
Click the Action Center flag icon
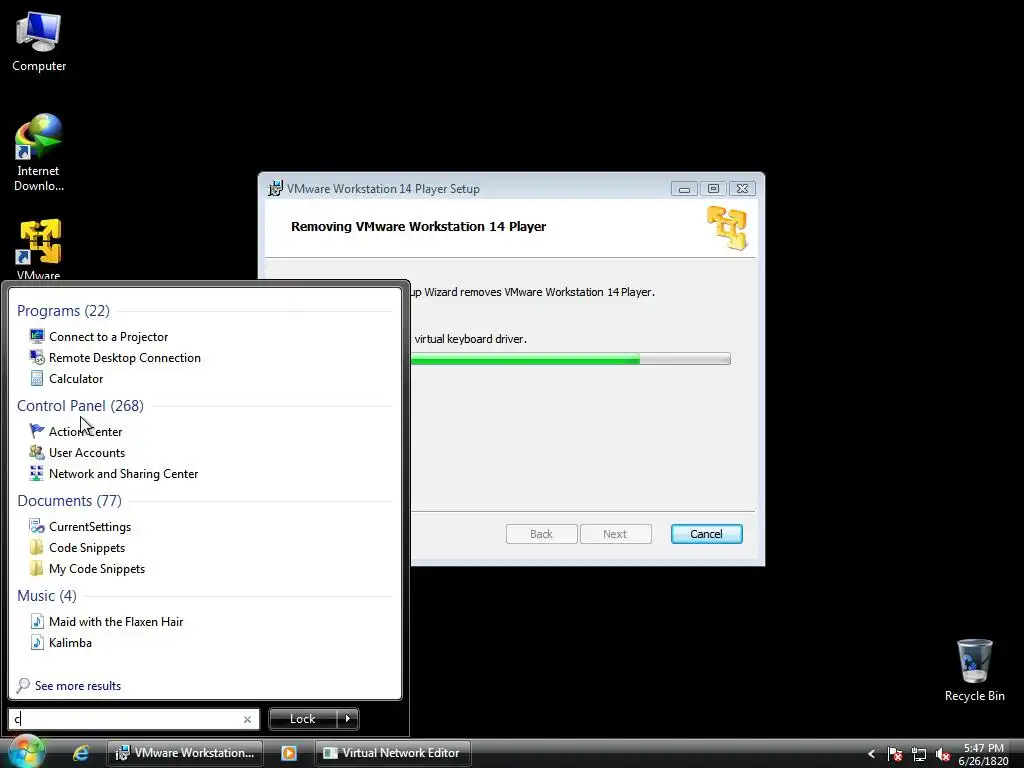tap(37, 431)
